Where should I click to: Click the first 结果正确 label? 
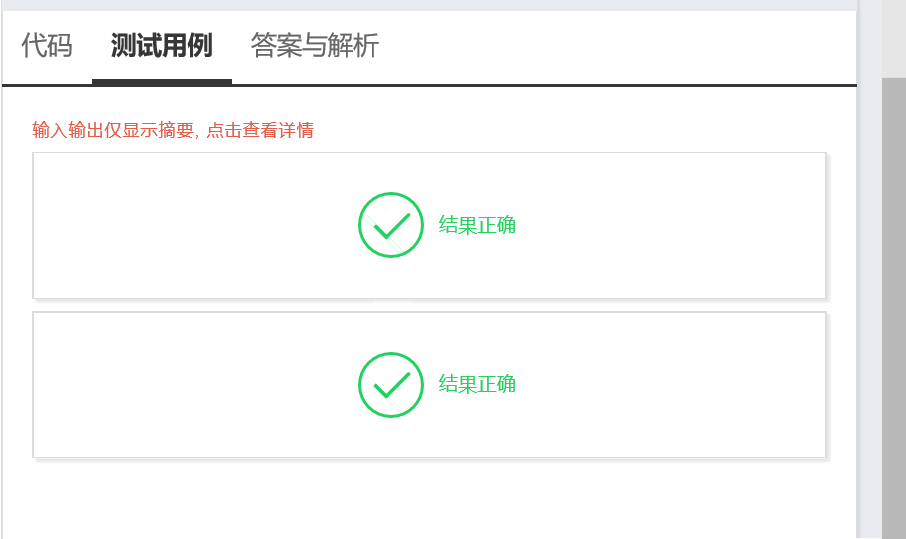click(477, 225)
